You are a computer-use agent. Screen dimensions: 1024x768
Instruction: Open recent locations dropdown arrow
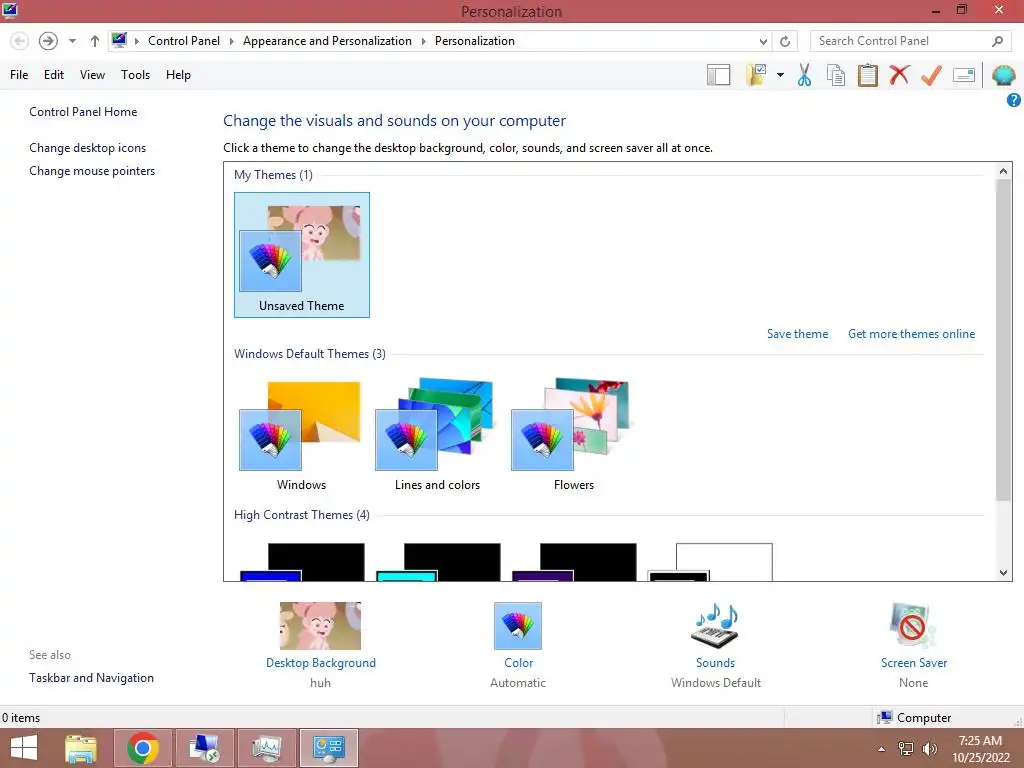(72, 41)
